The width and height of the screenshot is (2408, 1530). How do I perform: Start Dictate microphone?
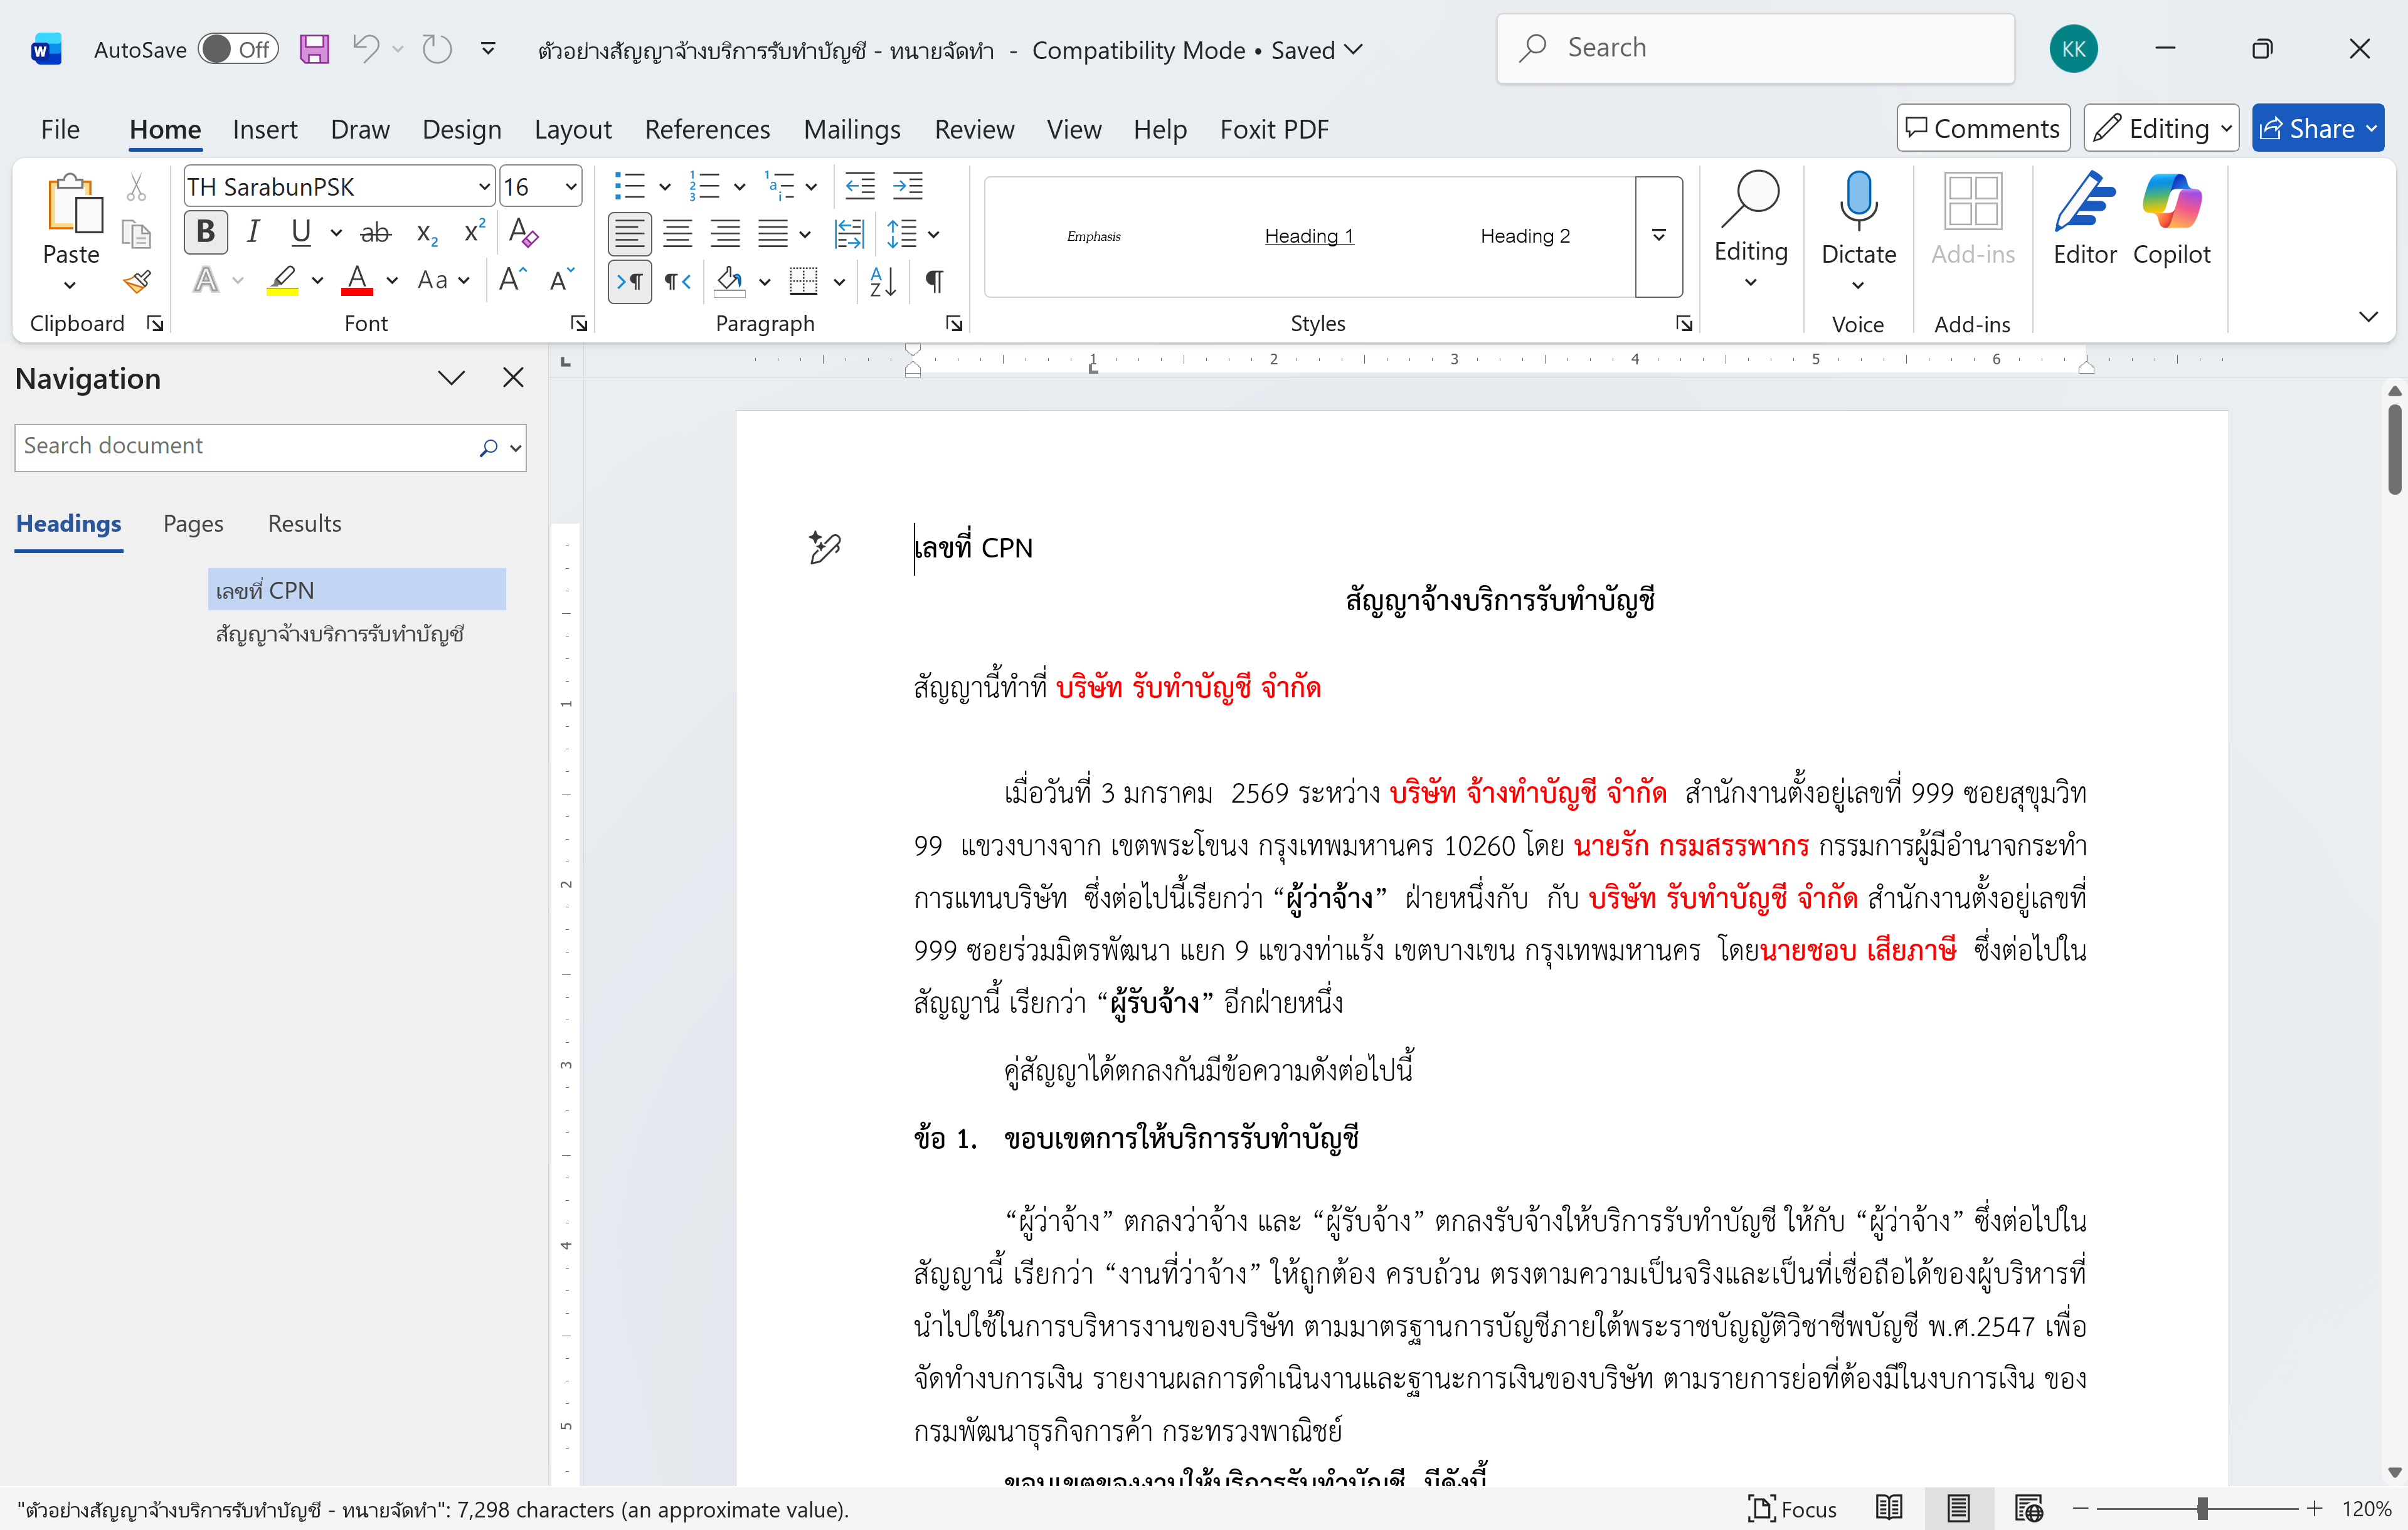[x=1857, y=205]
